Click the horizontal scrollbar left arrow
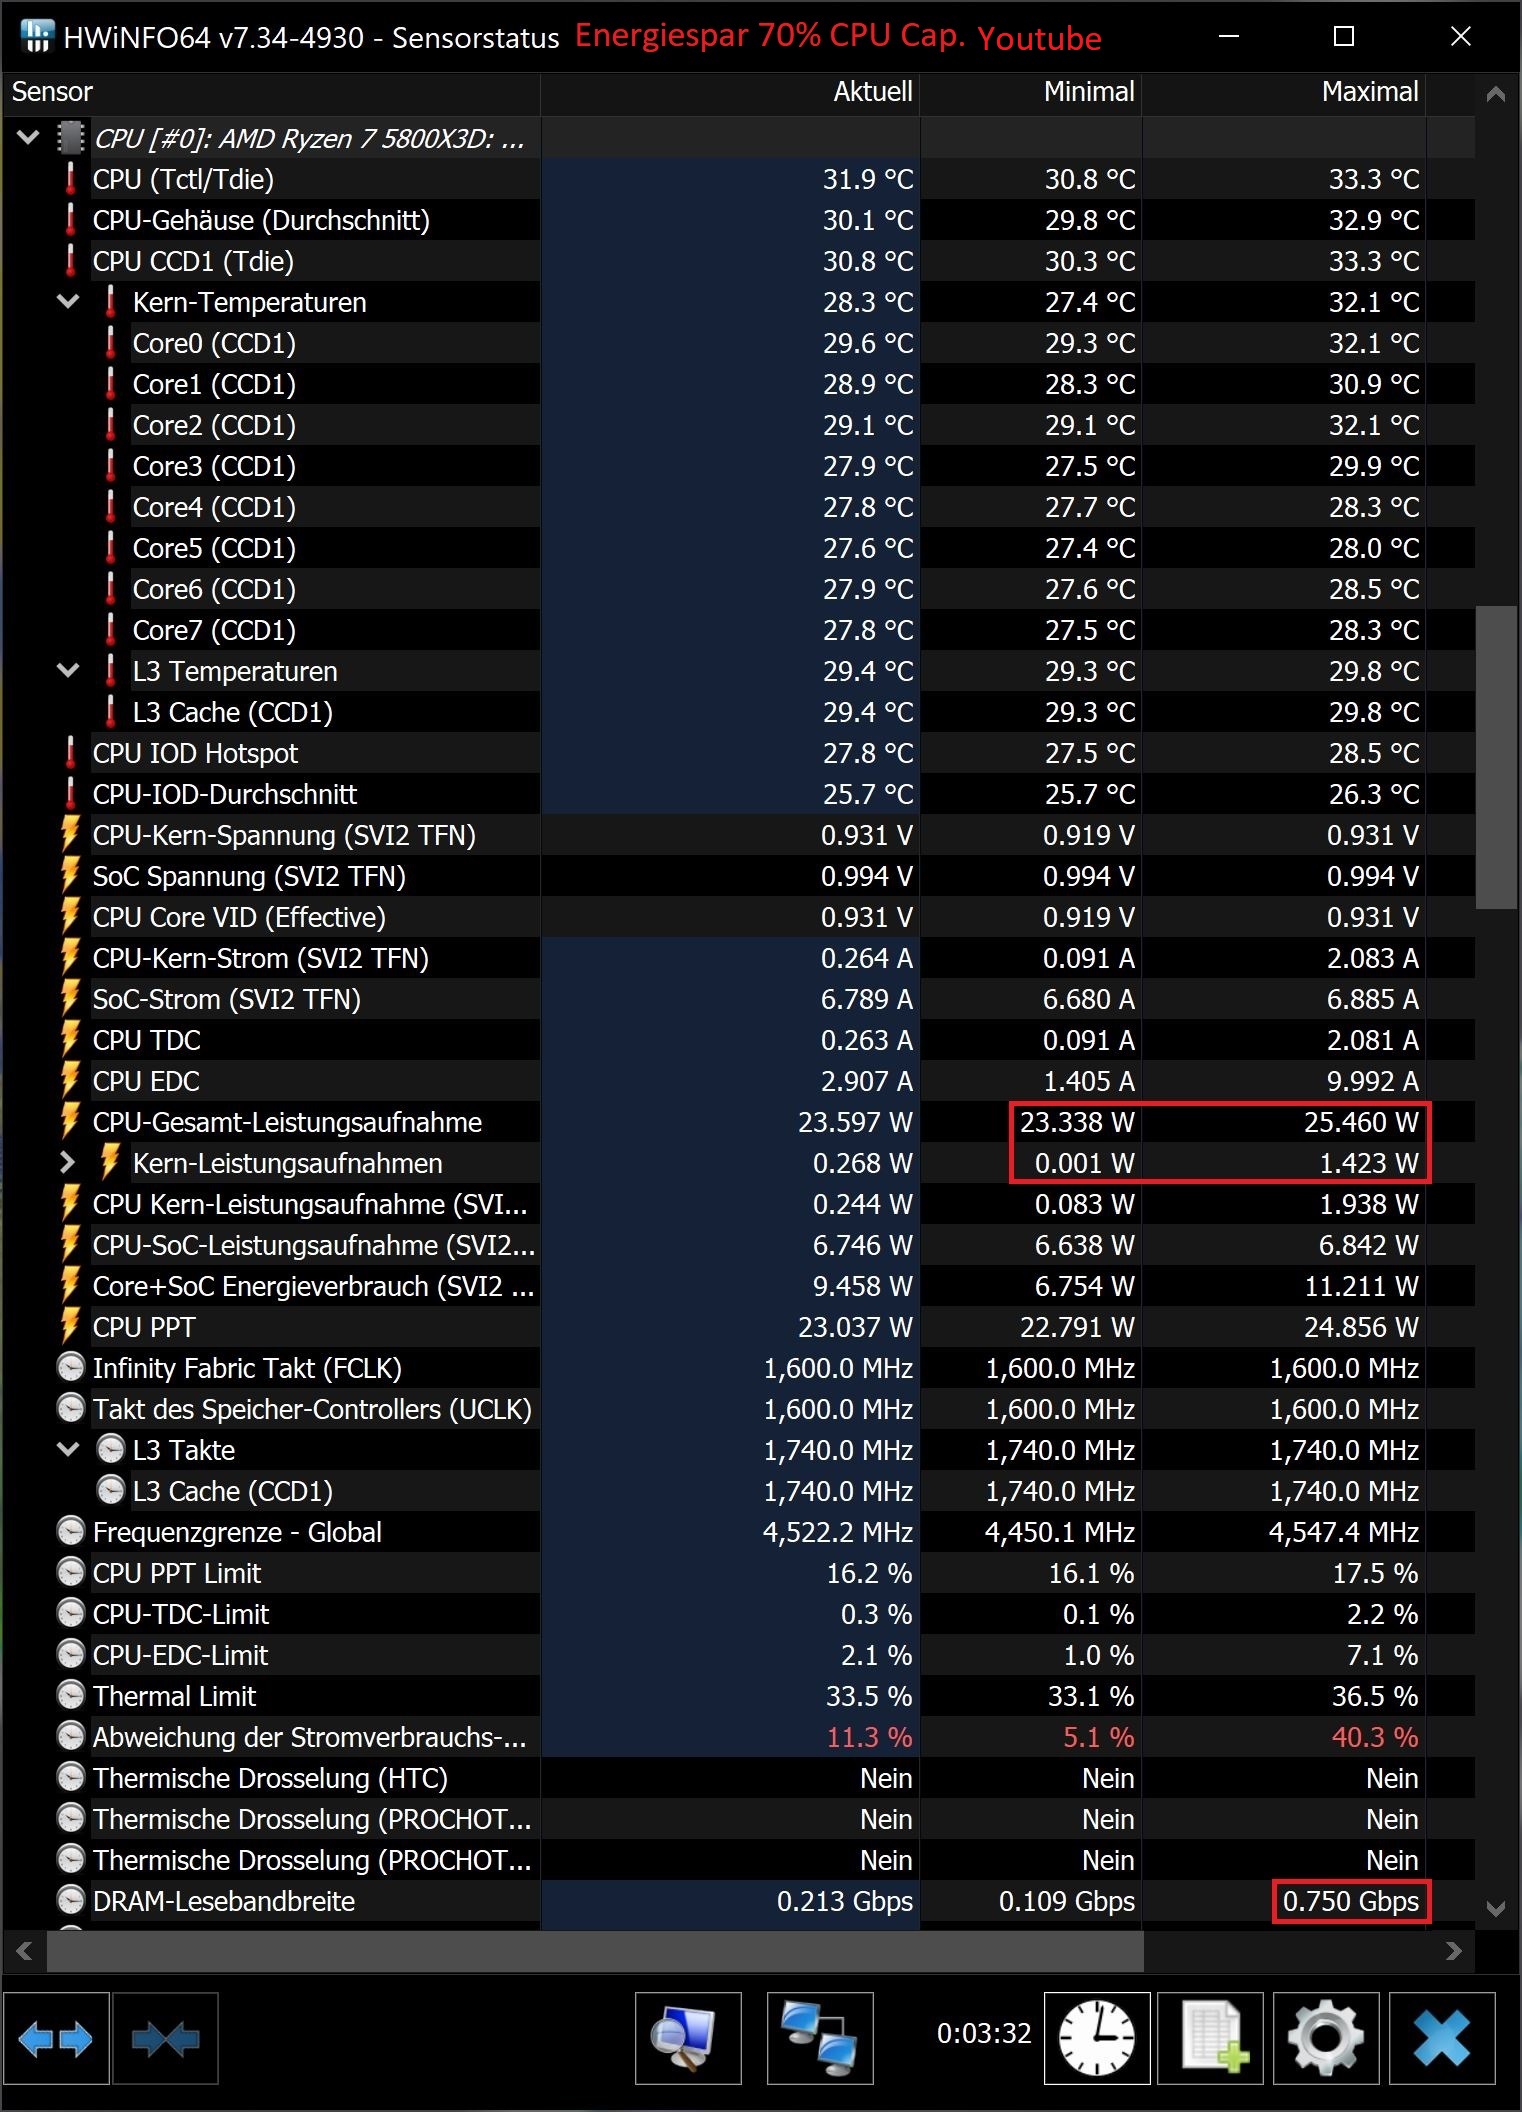 tap(25, 1951)
